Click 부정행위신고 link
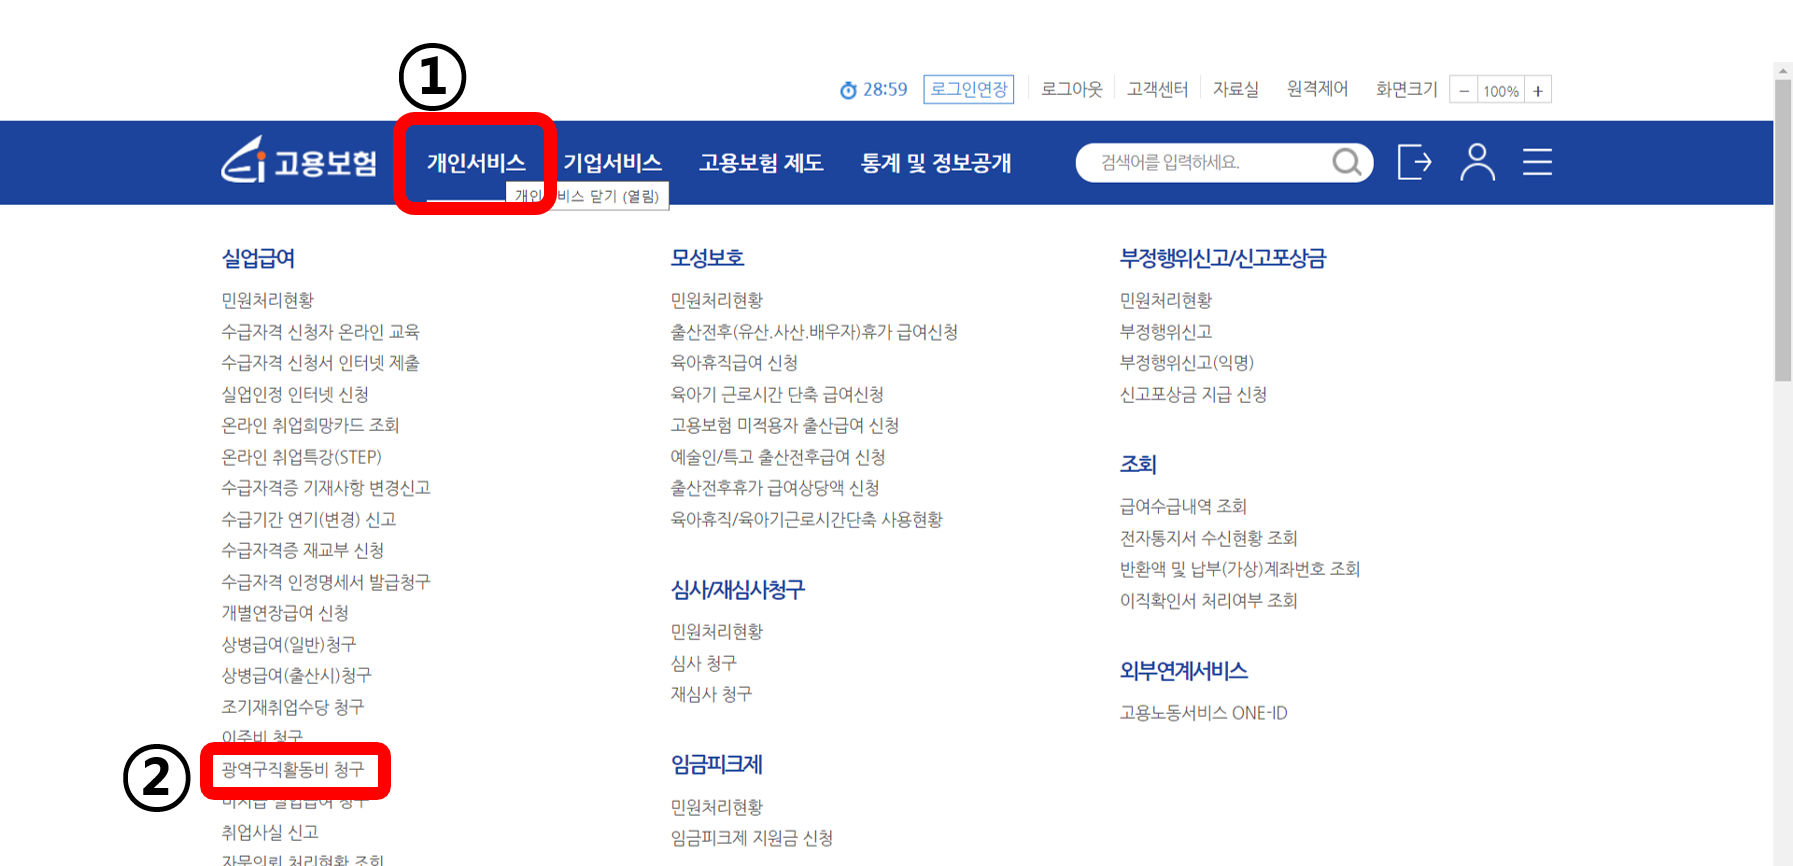 pos(1166,331)
